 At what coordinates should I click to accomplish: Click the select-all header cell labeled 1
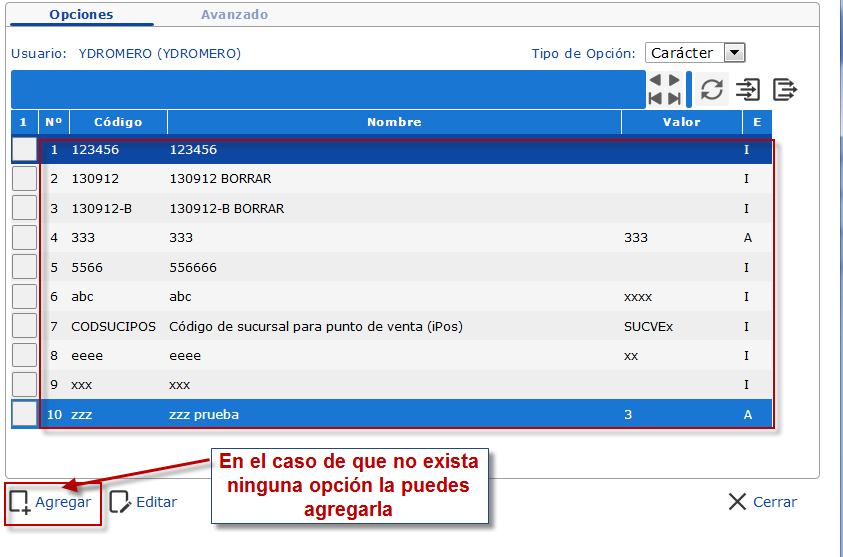tap(23, 122)
